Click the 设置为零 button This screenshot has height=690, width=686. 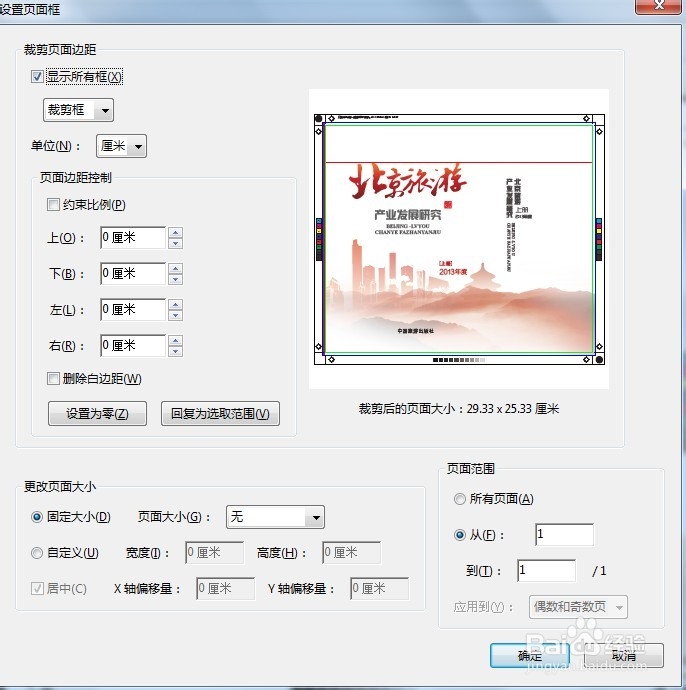(97, 414)
